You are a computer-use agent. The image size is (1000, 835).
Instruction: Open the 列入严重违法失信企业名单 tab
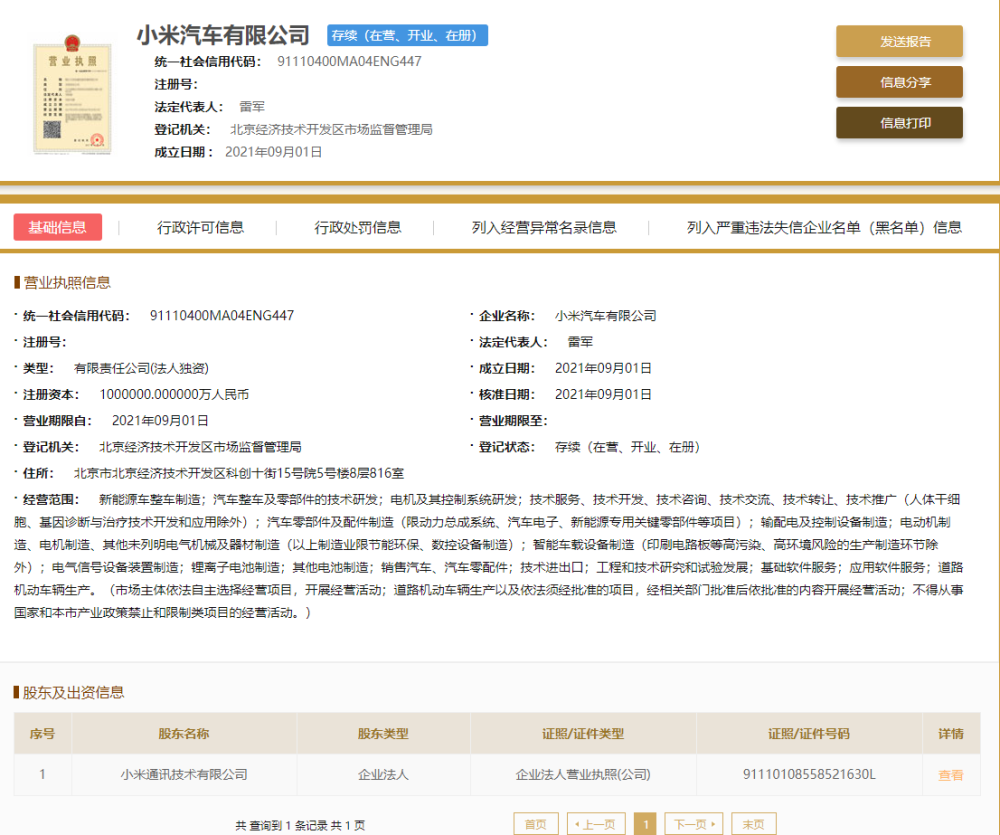[824, 227]
